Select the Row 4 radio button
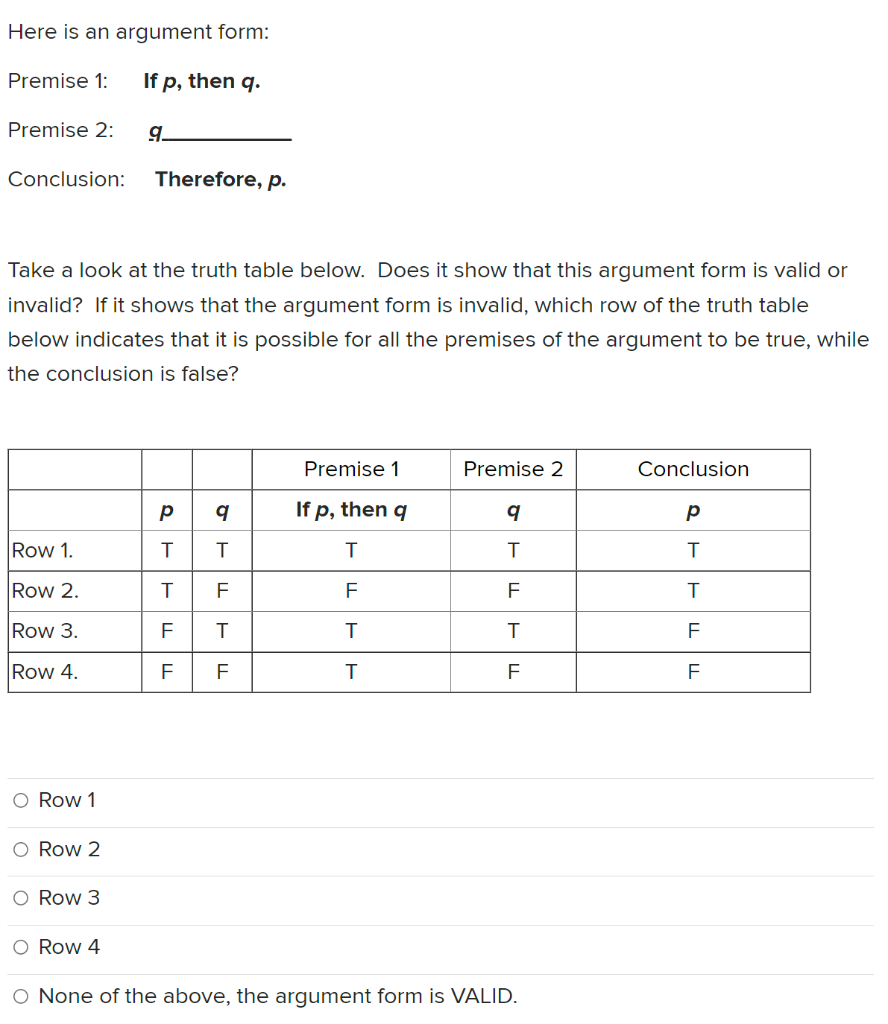Viewport: 888px width, 1024px height. 20,947
